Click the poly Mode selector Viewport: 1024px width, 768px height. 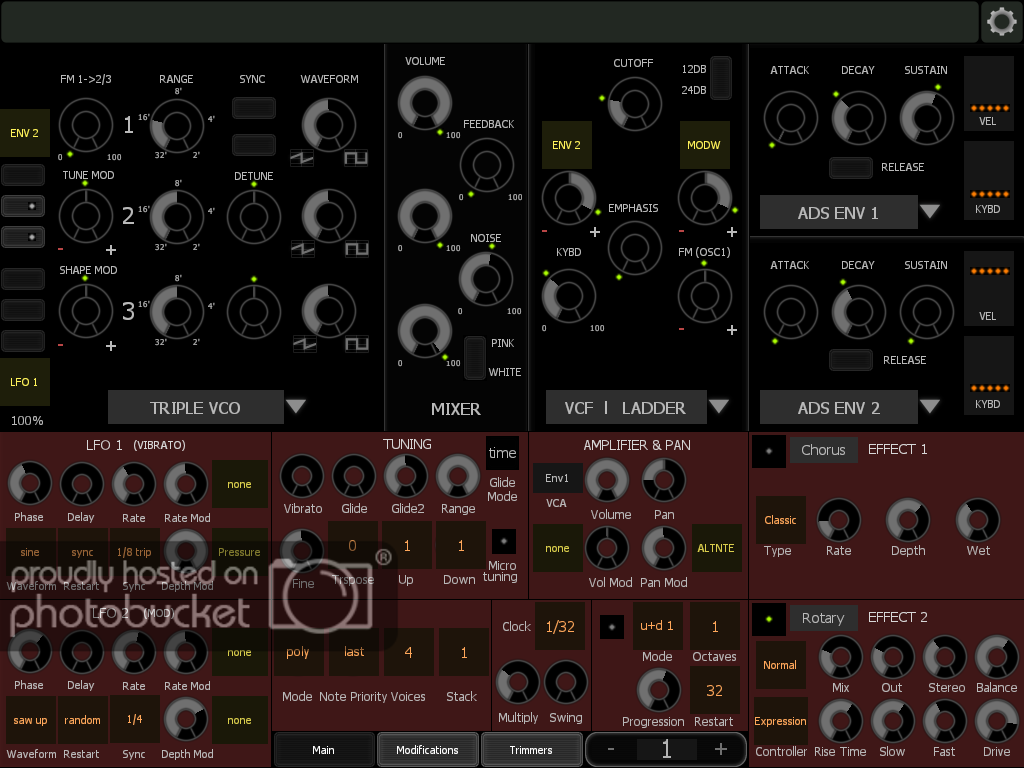tap(298, 652)
